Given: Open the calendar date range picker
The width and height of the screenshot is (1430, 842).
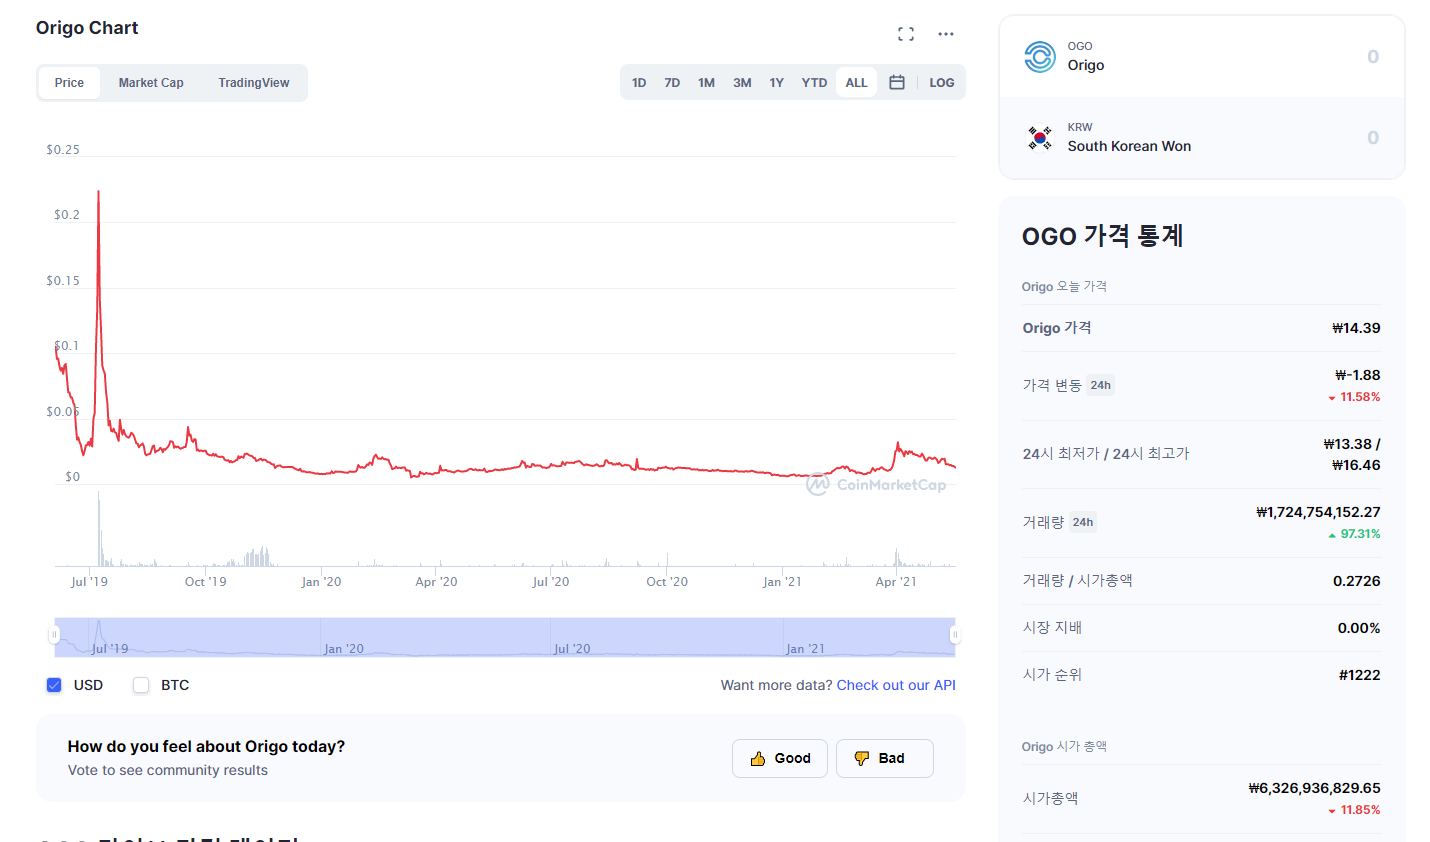Looking at the screenshot, I should tap(897, 83).
